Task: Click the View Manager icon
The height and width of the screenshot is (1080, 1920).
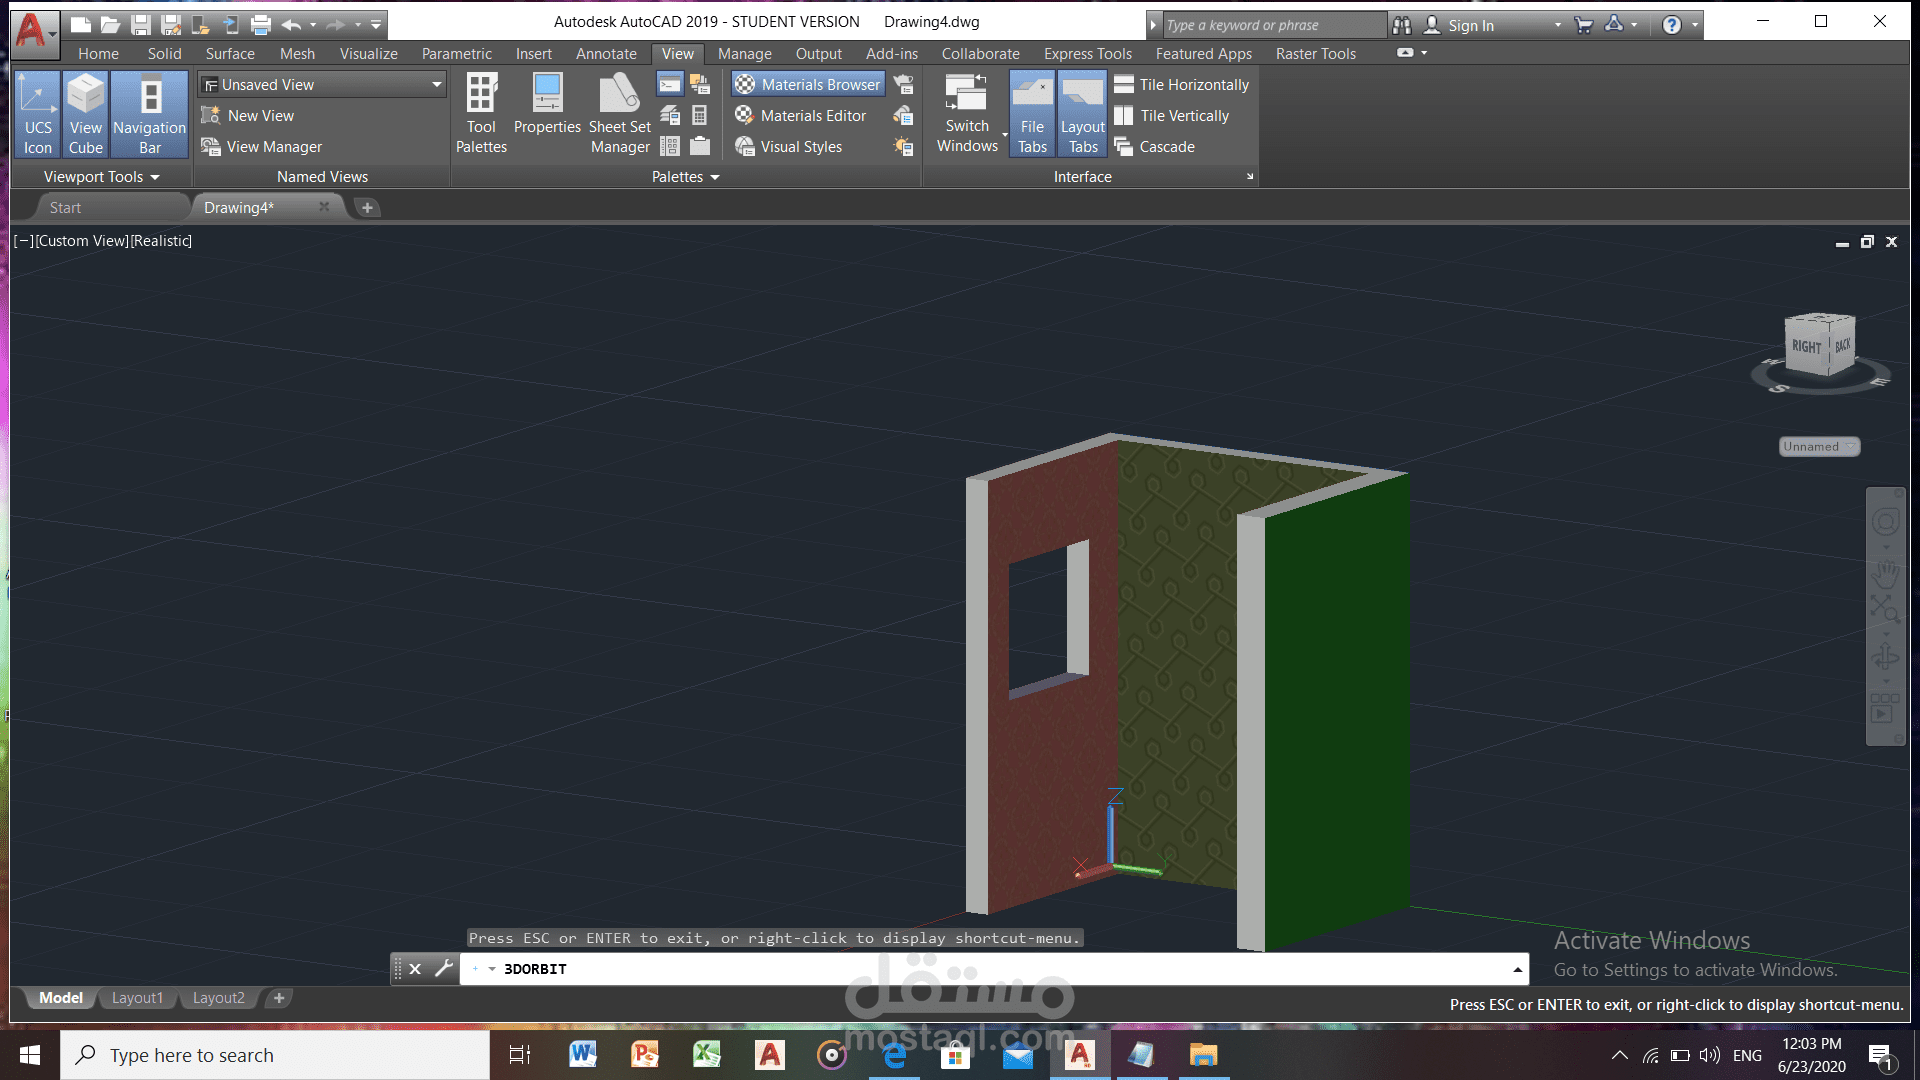Action: click(211, 147)
